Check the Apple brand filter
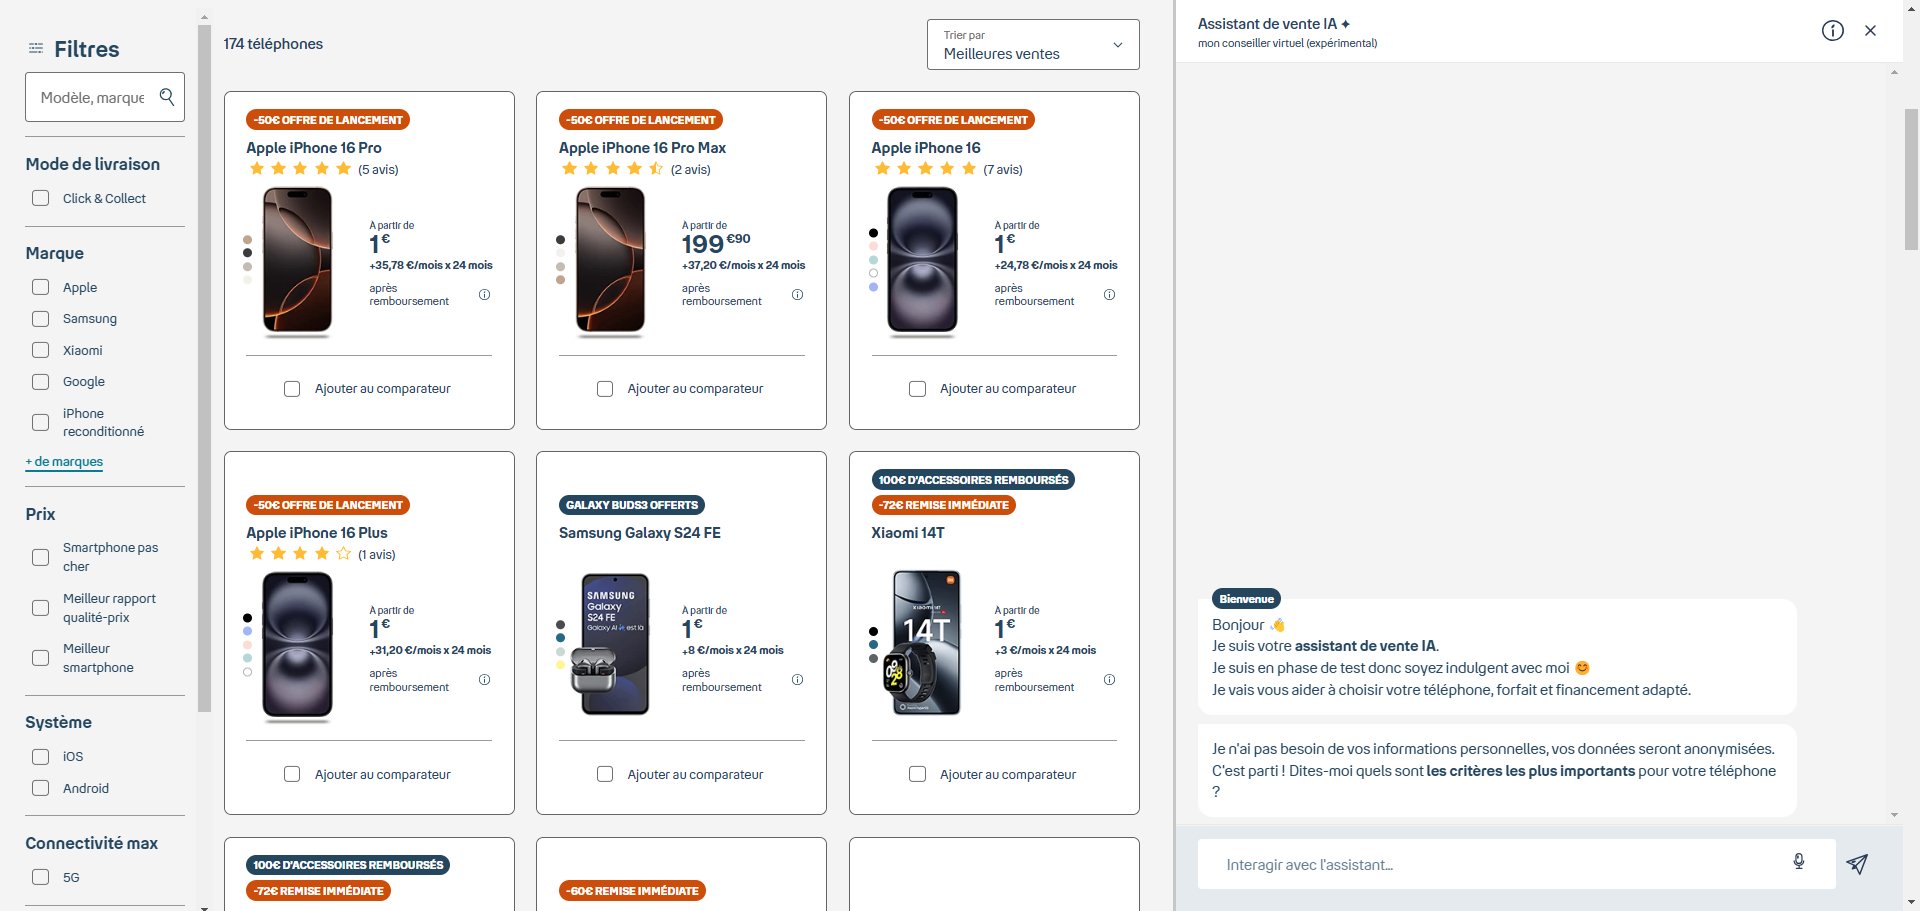The image size is (1920, 911). (40, 287)
